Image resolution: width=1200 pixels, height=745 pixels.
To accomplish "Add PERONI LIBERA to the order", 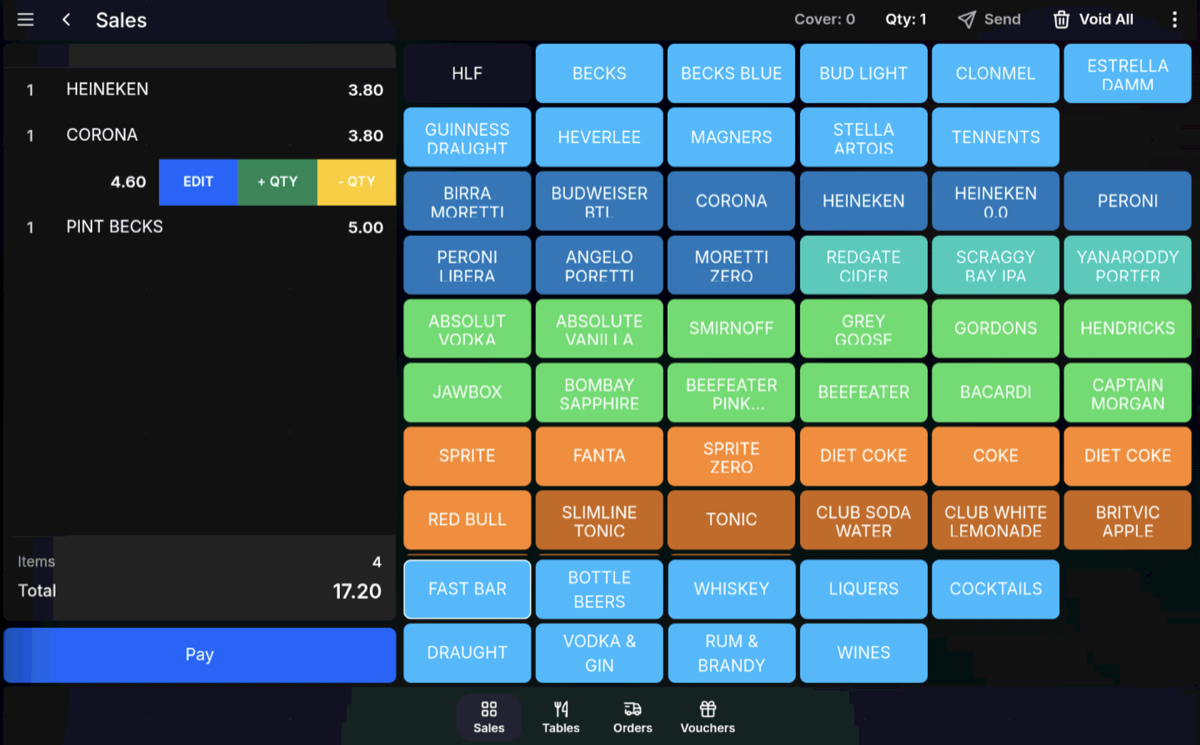I will point(467,265).
